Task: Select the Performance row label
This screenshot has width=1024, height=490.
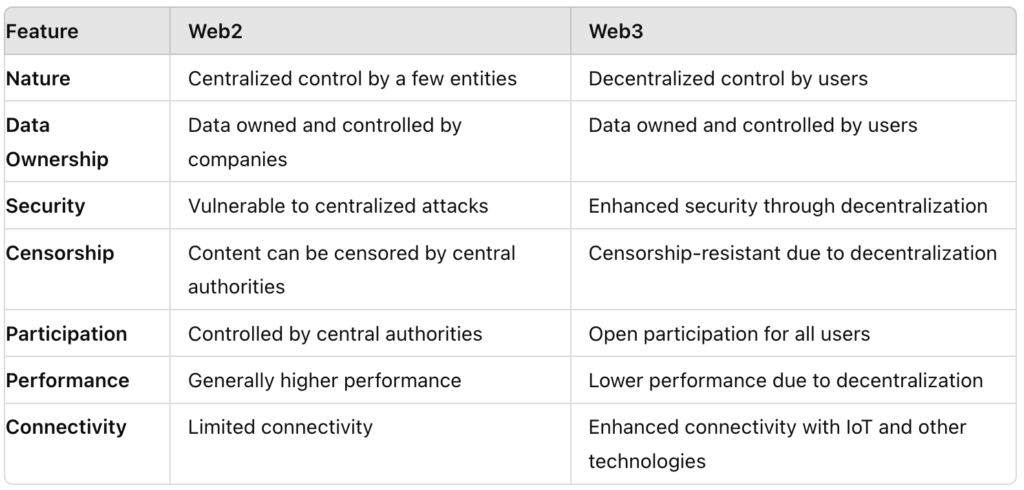Action: tap(68, 380)
